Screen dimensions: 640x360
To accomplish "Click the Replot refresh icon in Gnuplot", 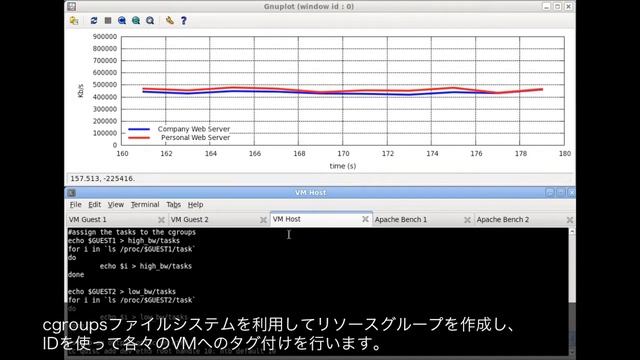I will point(94,20).
